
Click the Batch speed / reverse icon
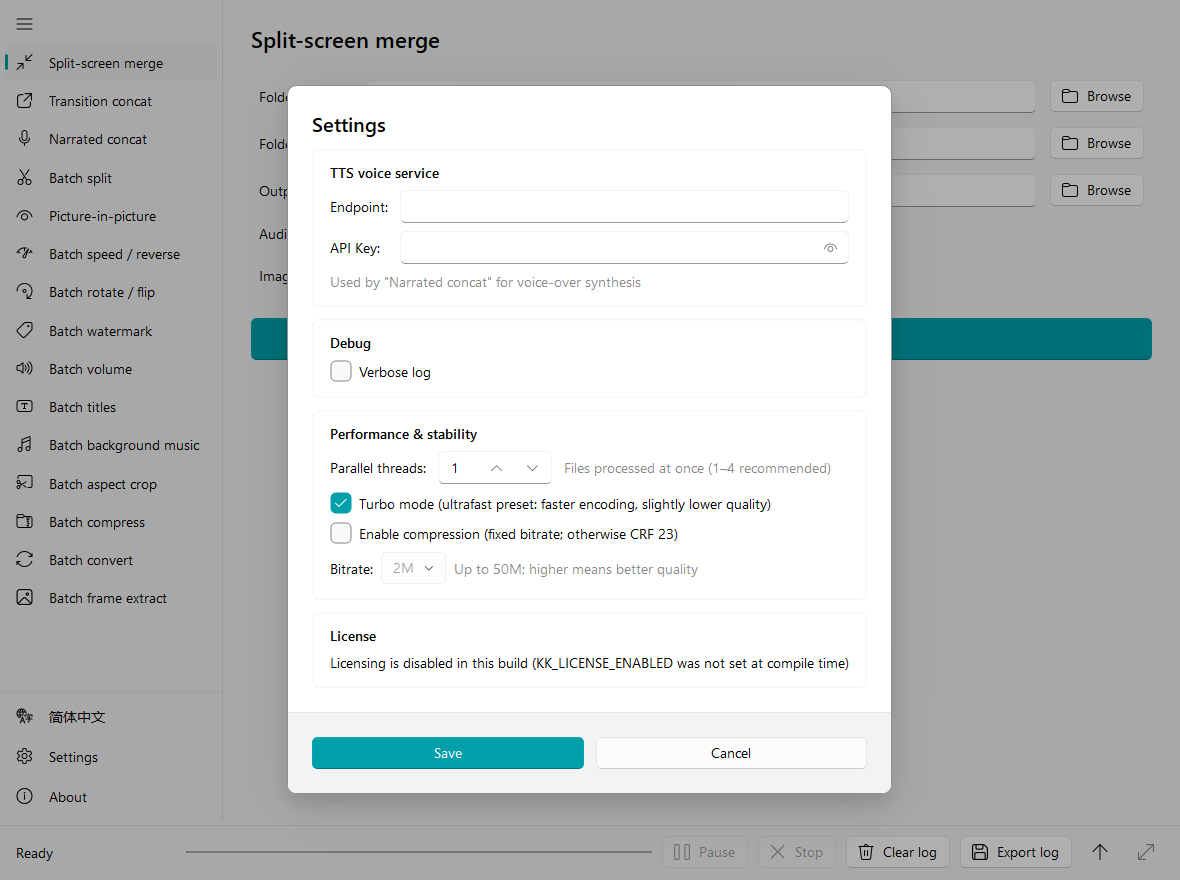pos(25,254)
